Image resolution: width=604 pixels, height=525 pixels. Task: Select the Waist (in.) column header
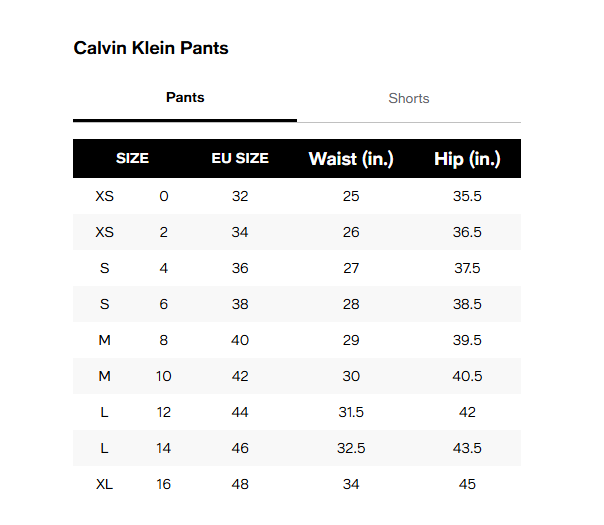[351, 158]
